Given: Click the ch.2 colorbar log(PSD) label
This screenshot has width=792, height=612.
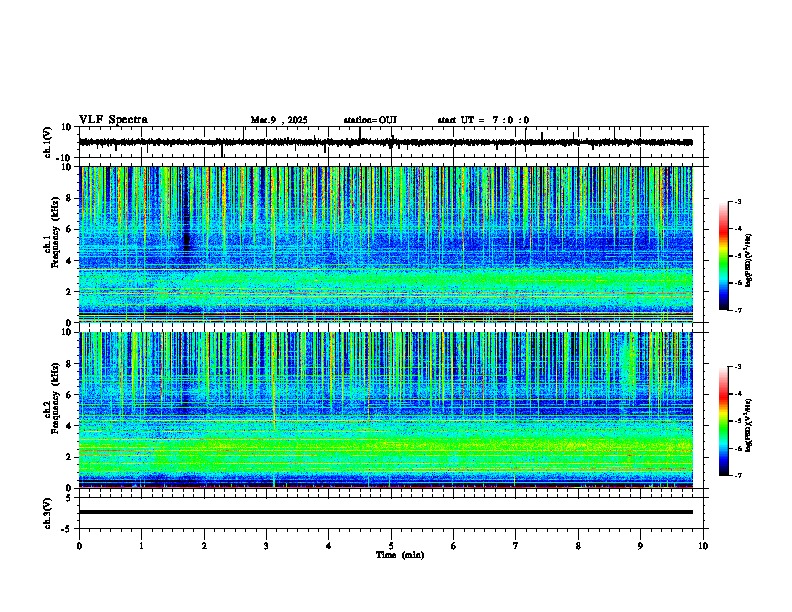Looking at the screenshot, I should [x=748, y=425].
